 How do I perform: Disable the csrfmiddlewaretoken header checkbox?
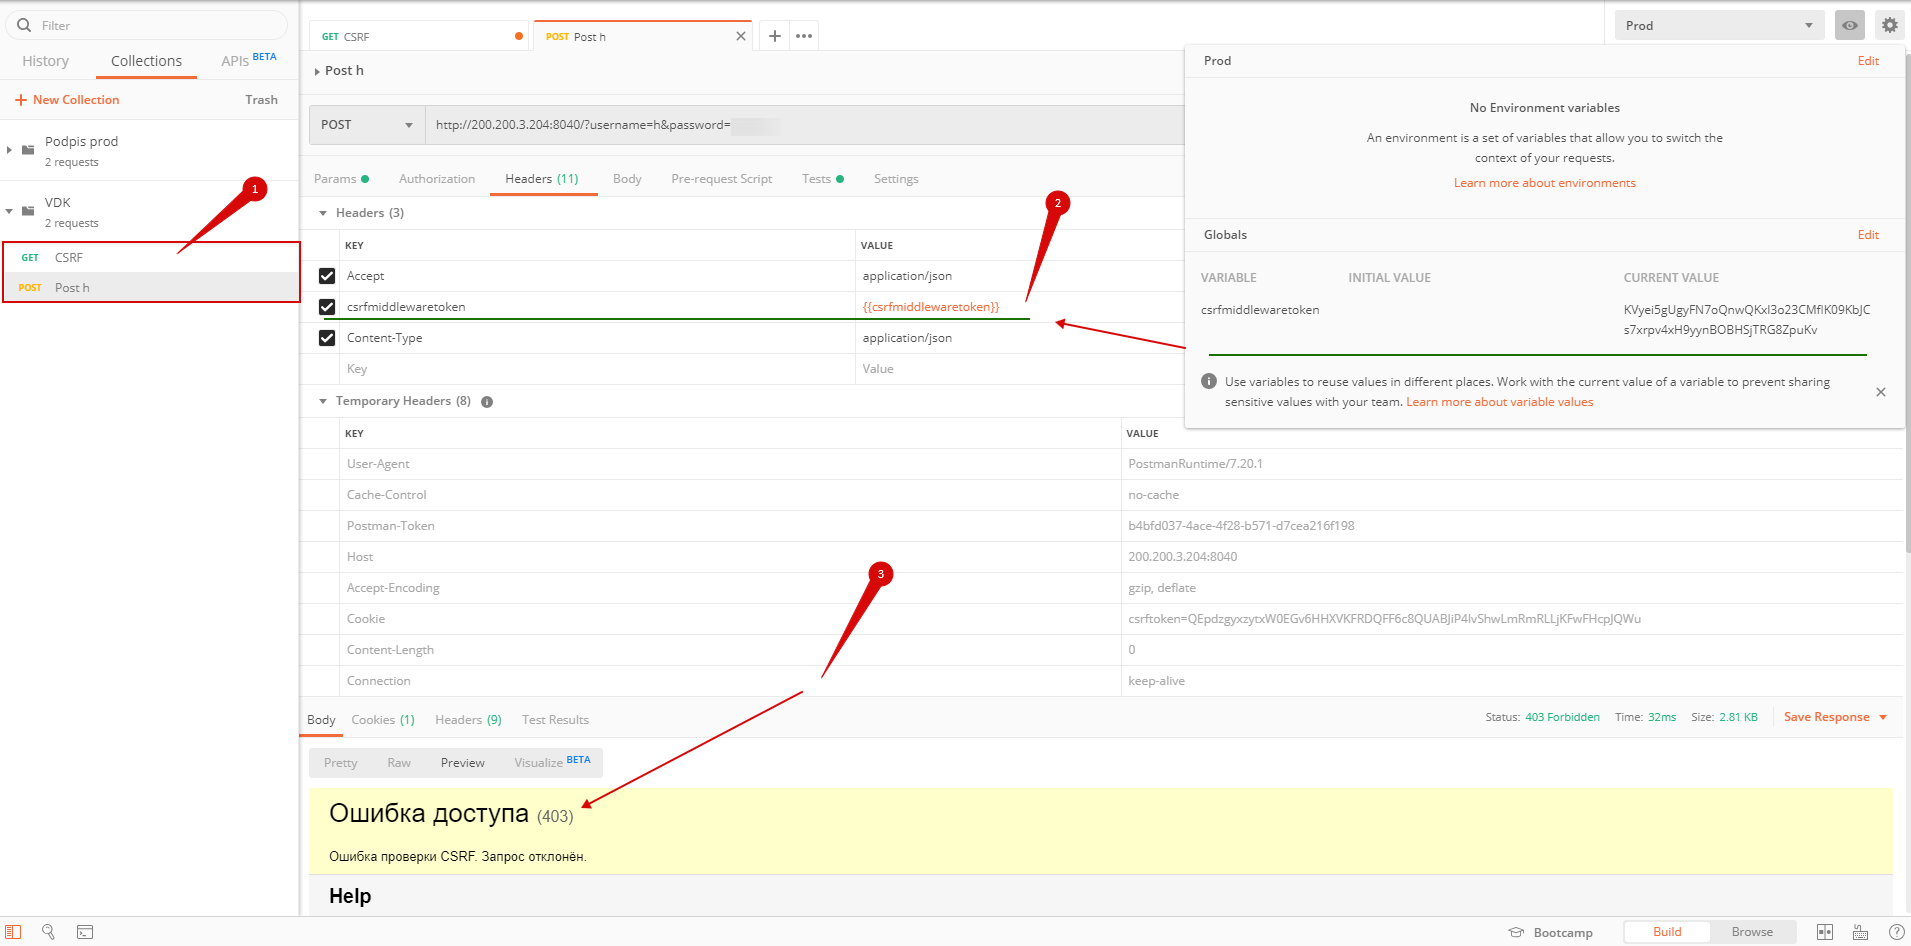coord(327,307)
